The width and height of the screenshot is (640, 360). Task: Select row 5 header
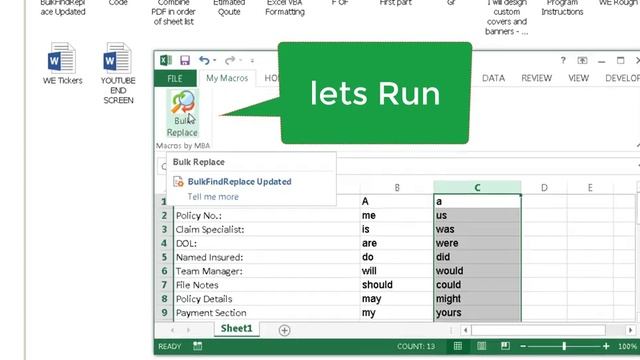click(164, 257)
